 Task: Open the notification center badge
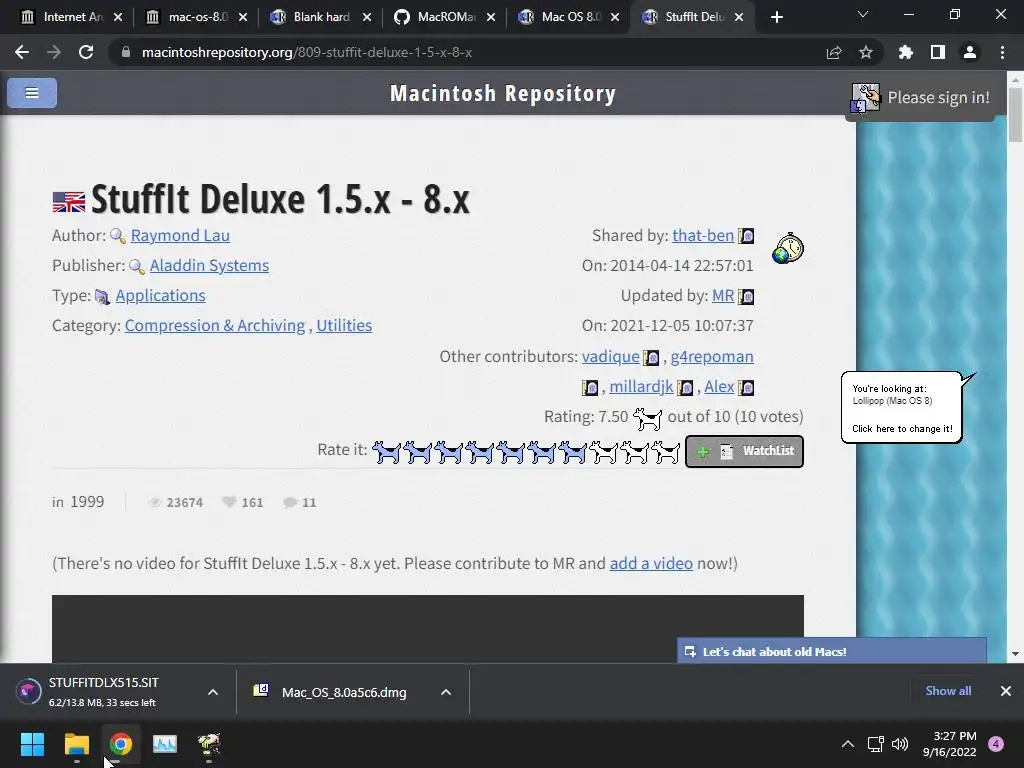coord(996,744)
